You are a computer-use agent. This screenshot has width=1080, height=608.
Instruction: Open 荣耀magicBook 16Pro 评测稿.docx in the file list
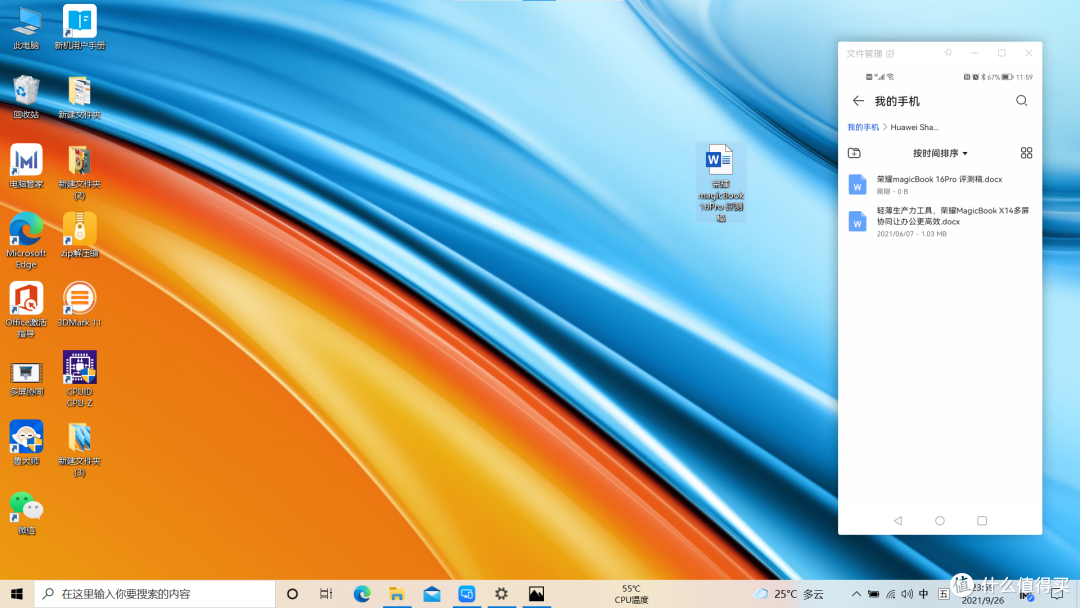(939, 185)
